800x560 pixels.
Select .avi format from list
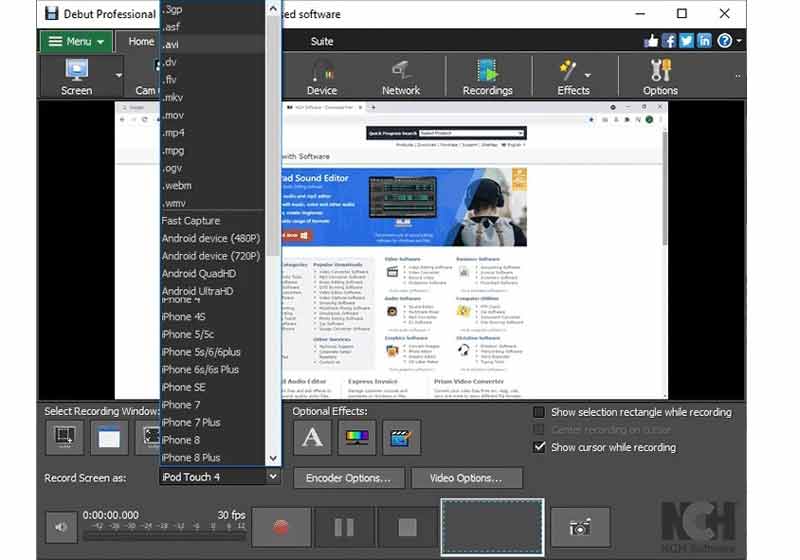coord(213,44)
